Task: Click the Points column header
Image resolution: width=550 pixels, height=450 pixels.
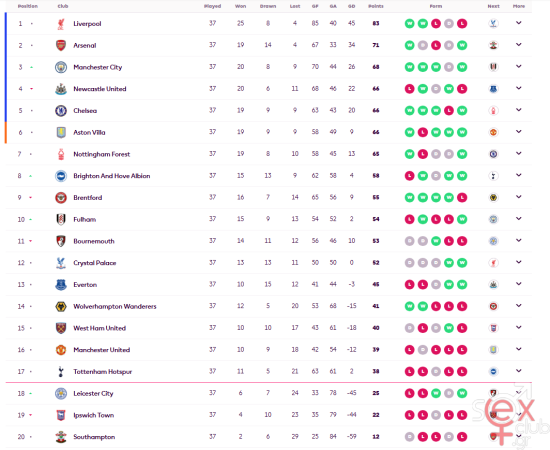Action: click(376, 6)
